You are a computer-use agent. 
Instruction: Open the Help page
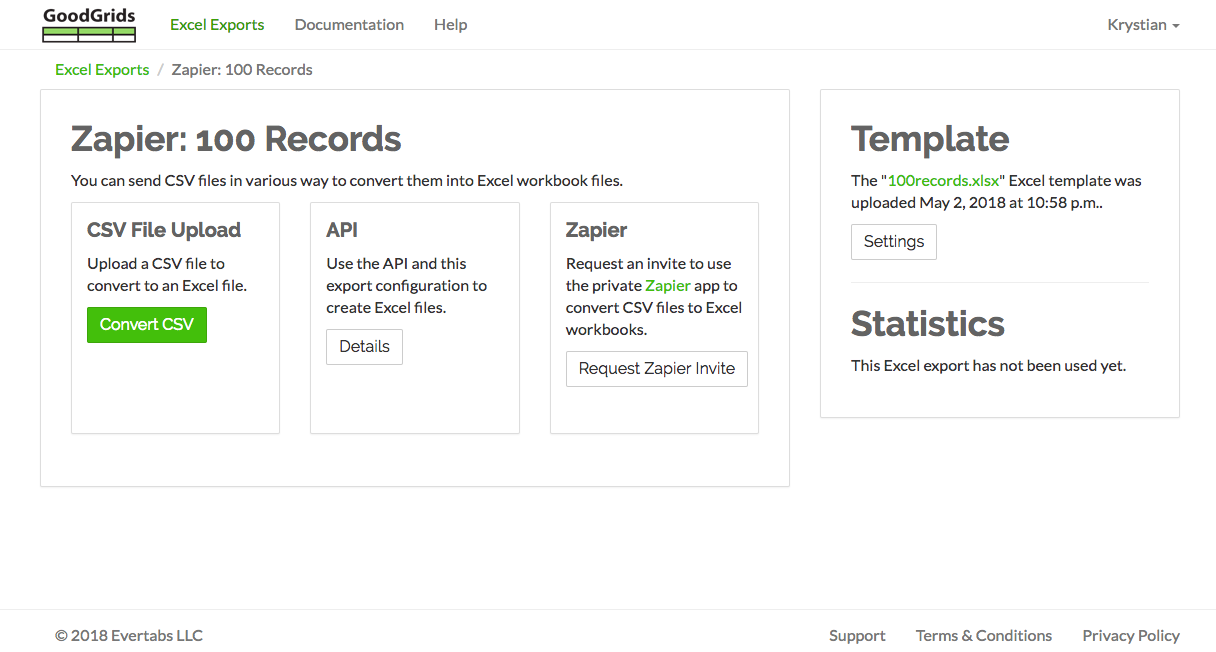450,25
